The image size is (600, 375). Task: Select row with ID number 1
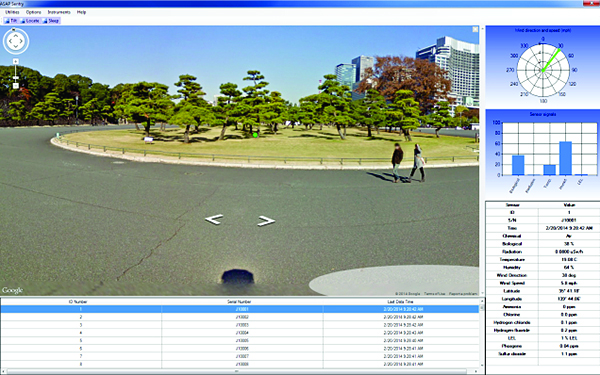(240, 309)
